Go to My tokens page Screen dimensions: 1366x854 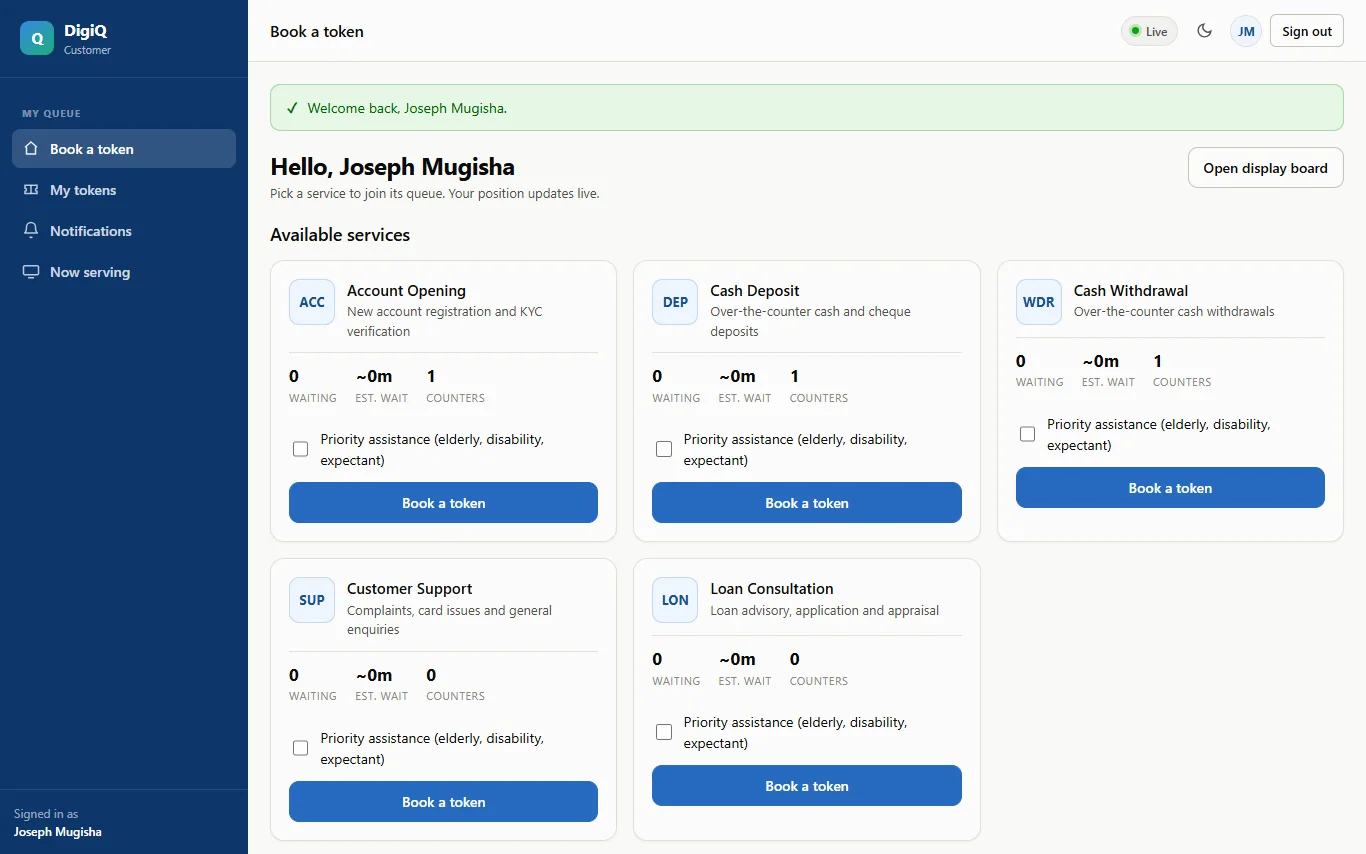pos(124,190)
